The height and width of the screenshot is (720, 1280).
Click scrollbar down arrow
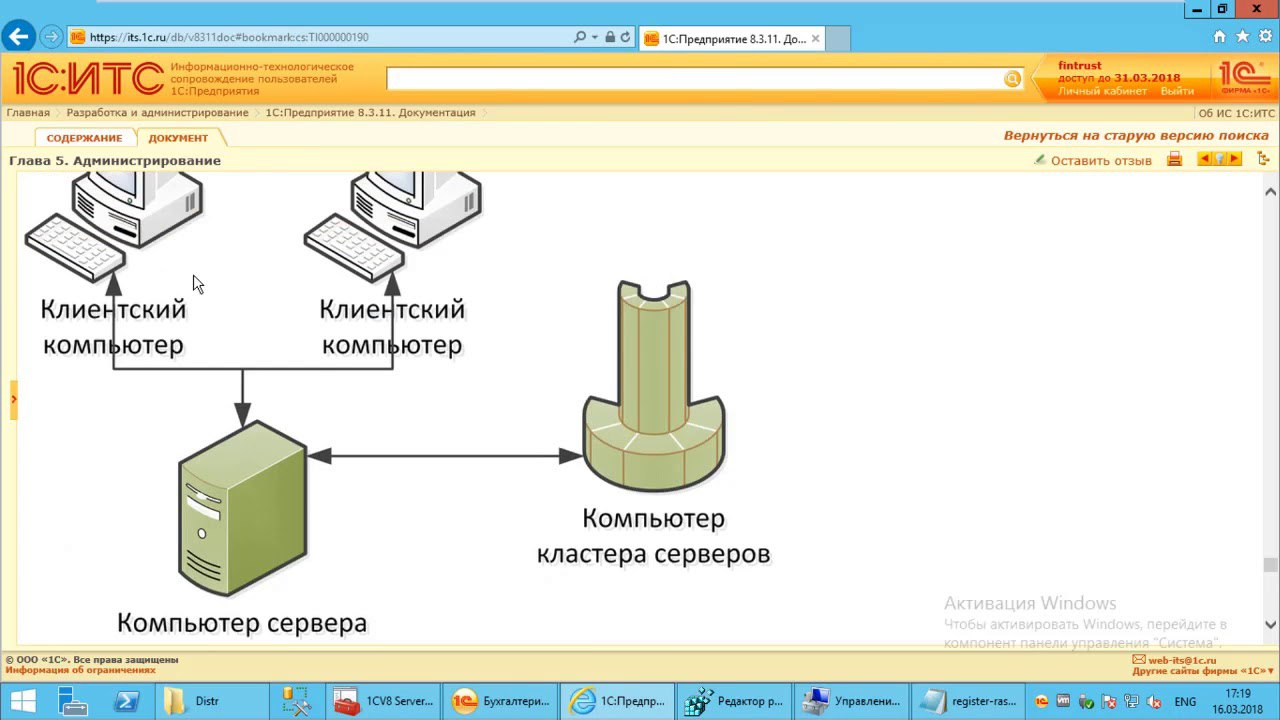pyautogui.click(x=1270, y=625)
